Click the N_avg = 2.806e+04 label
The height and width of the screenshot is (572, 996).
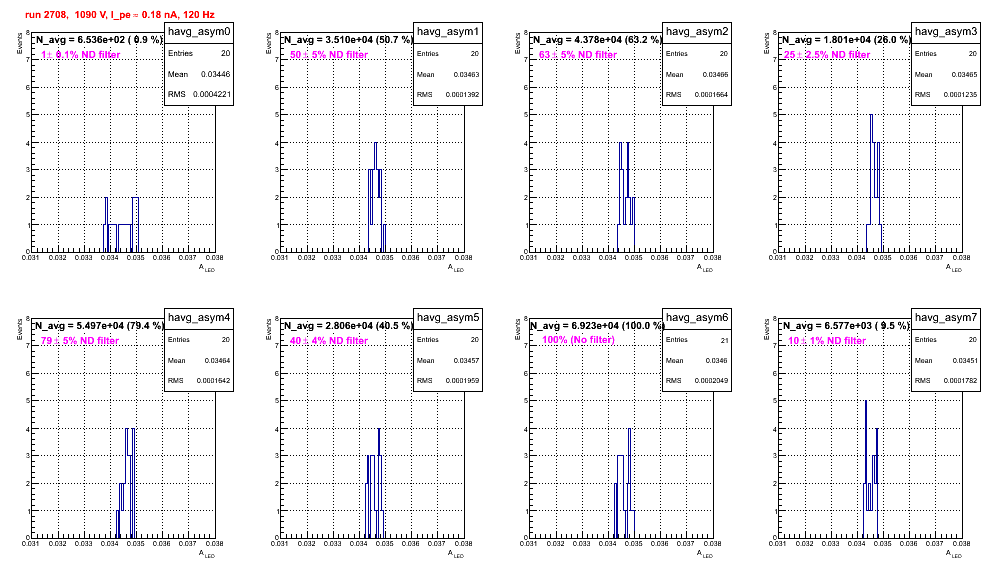click(x=348, y=325)
